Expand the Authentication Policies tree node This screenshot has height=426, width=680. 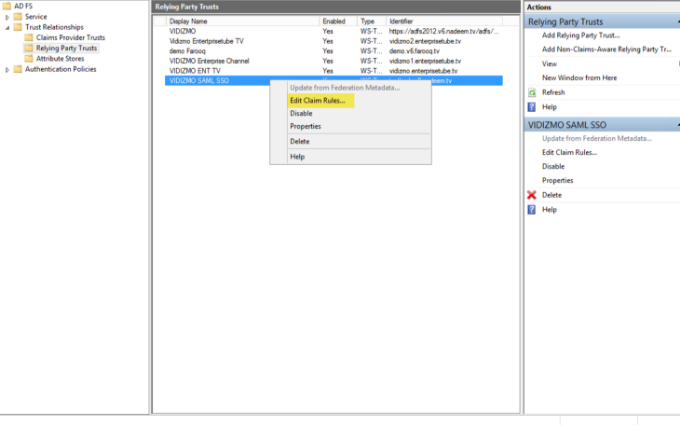8,69
